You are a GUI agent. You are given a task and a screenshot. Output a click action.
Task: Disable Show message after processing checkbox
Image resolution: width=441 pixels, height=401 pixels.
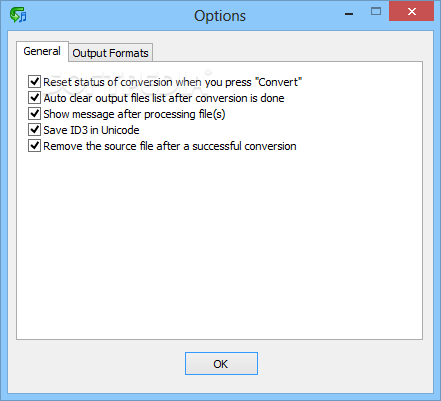coord(35,114)
